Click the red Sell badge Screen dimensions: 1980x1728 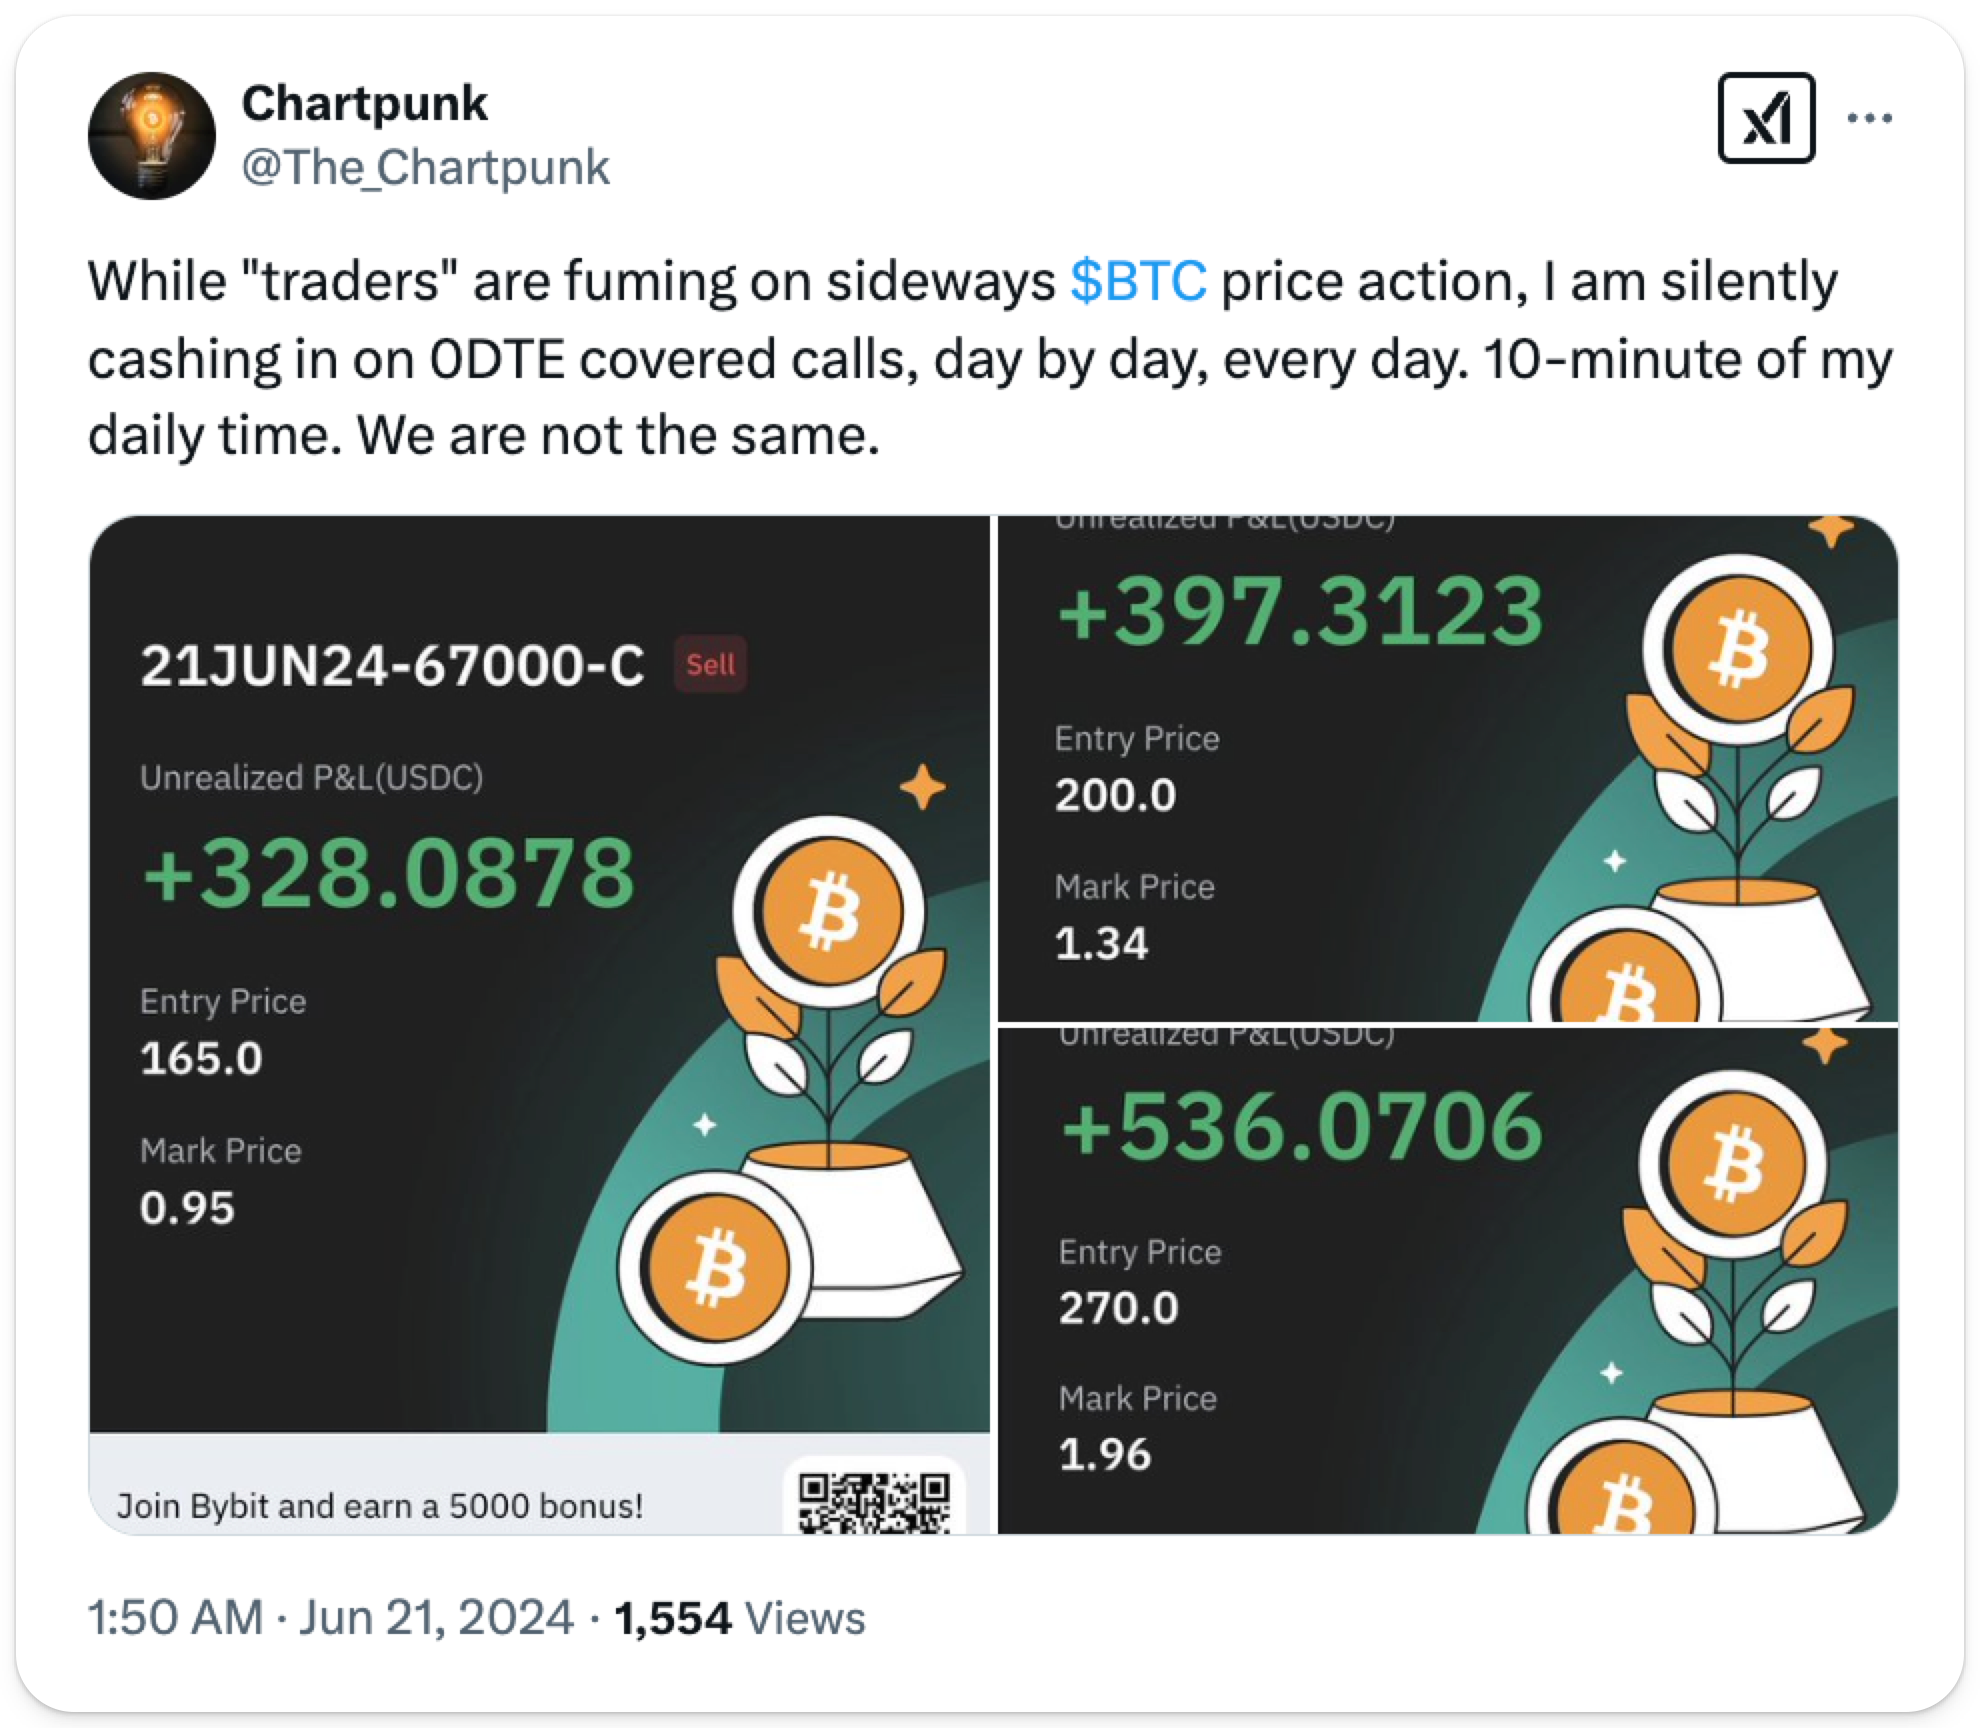point(710,664)
